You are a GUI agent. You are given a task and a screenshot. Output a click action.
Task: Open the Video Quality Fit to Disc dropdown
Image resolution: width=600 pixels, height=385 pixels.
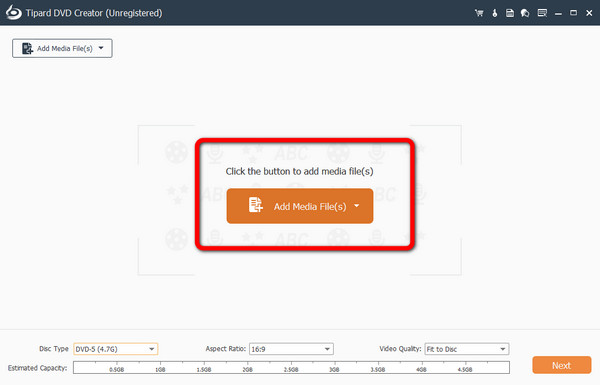pos(467,349)
